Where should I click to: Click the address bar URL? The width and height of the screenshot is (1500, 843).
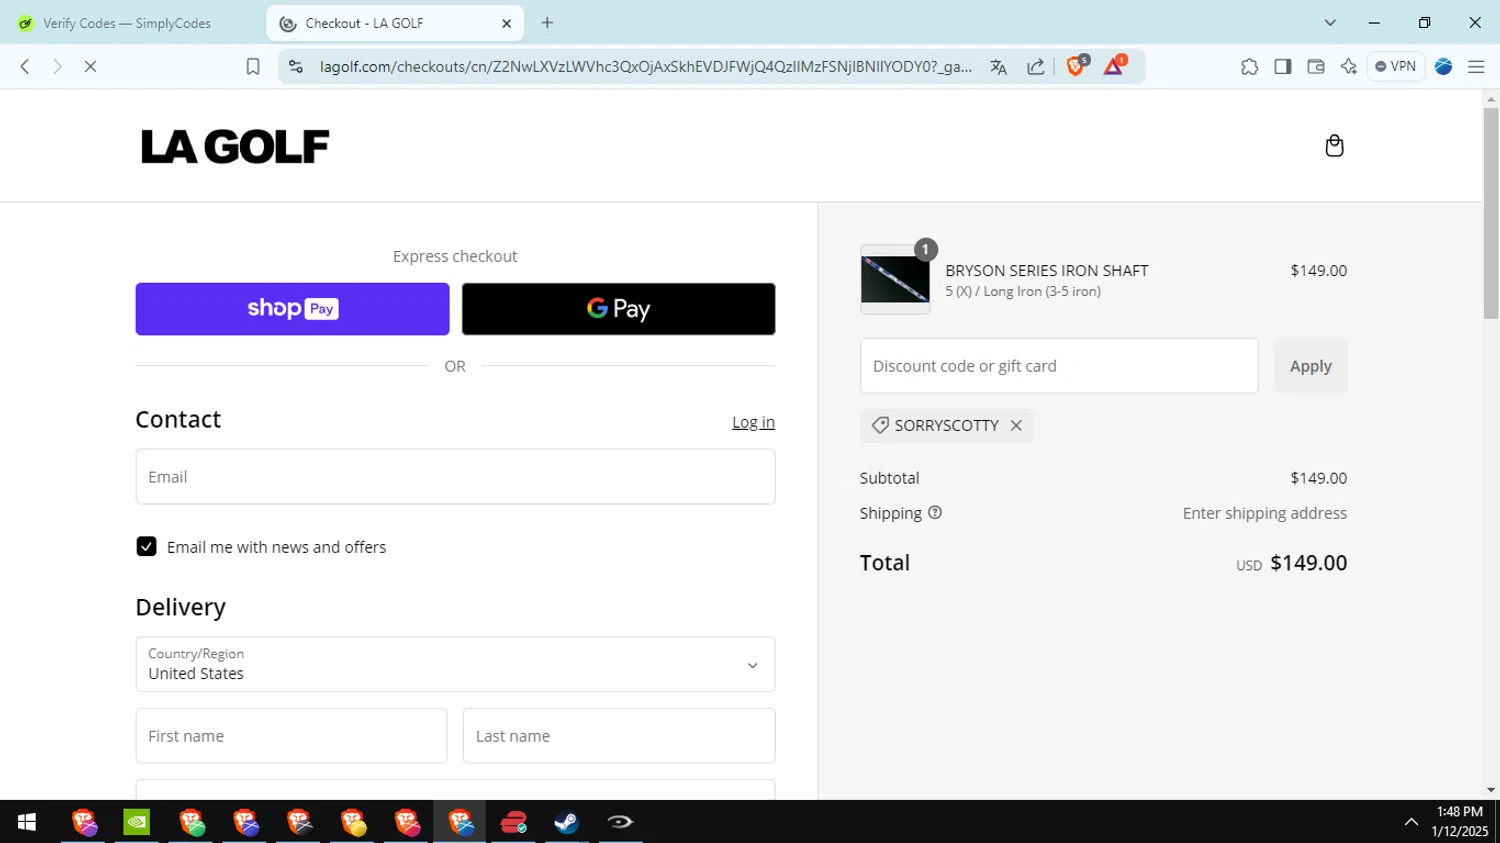645,67
